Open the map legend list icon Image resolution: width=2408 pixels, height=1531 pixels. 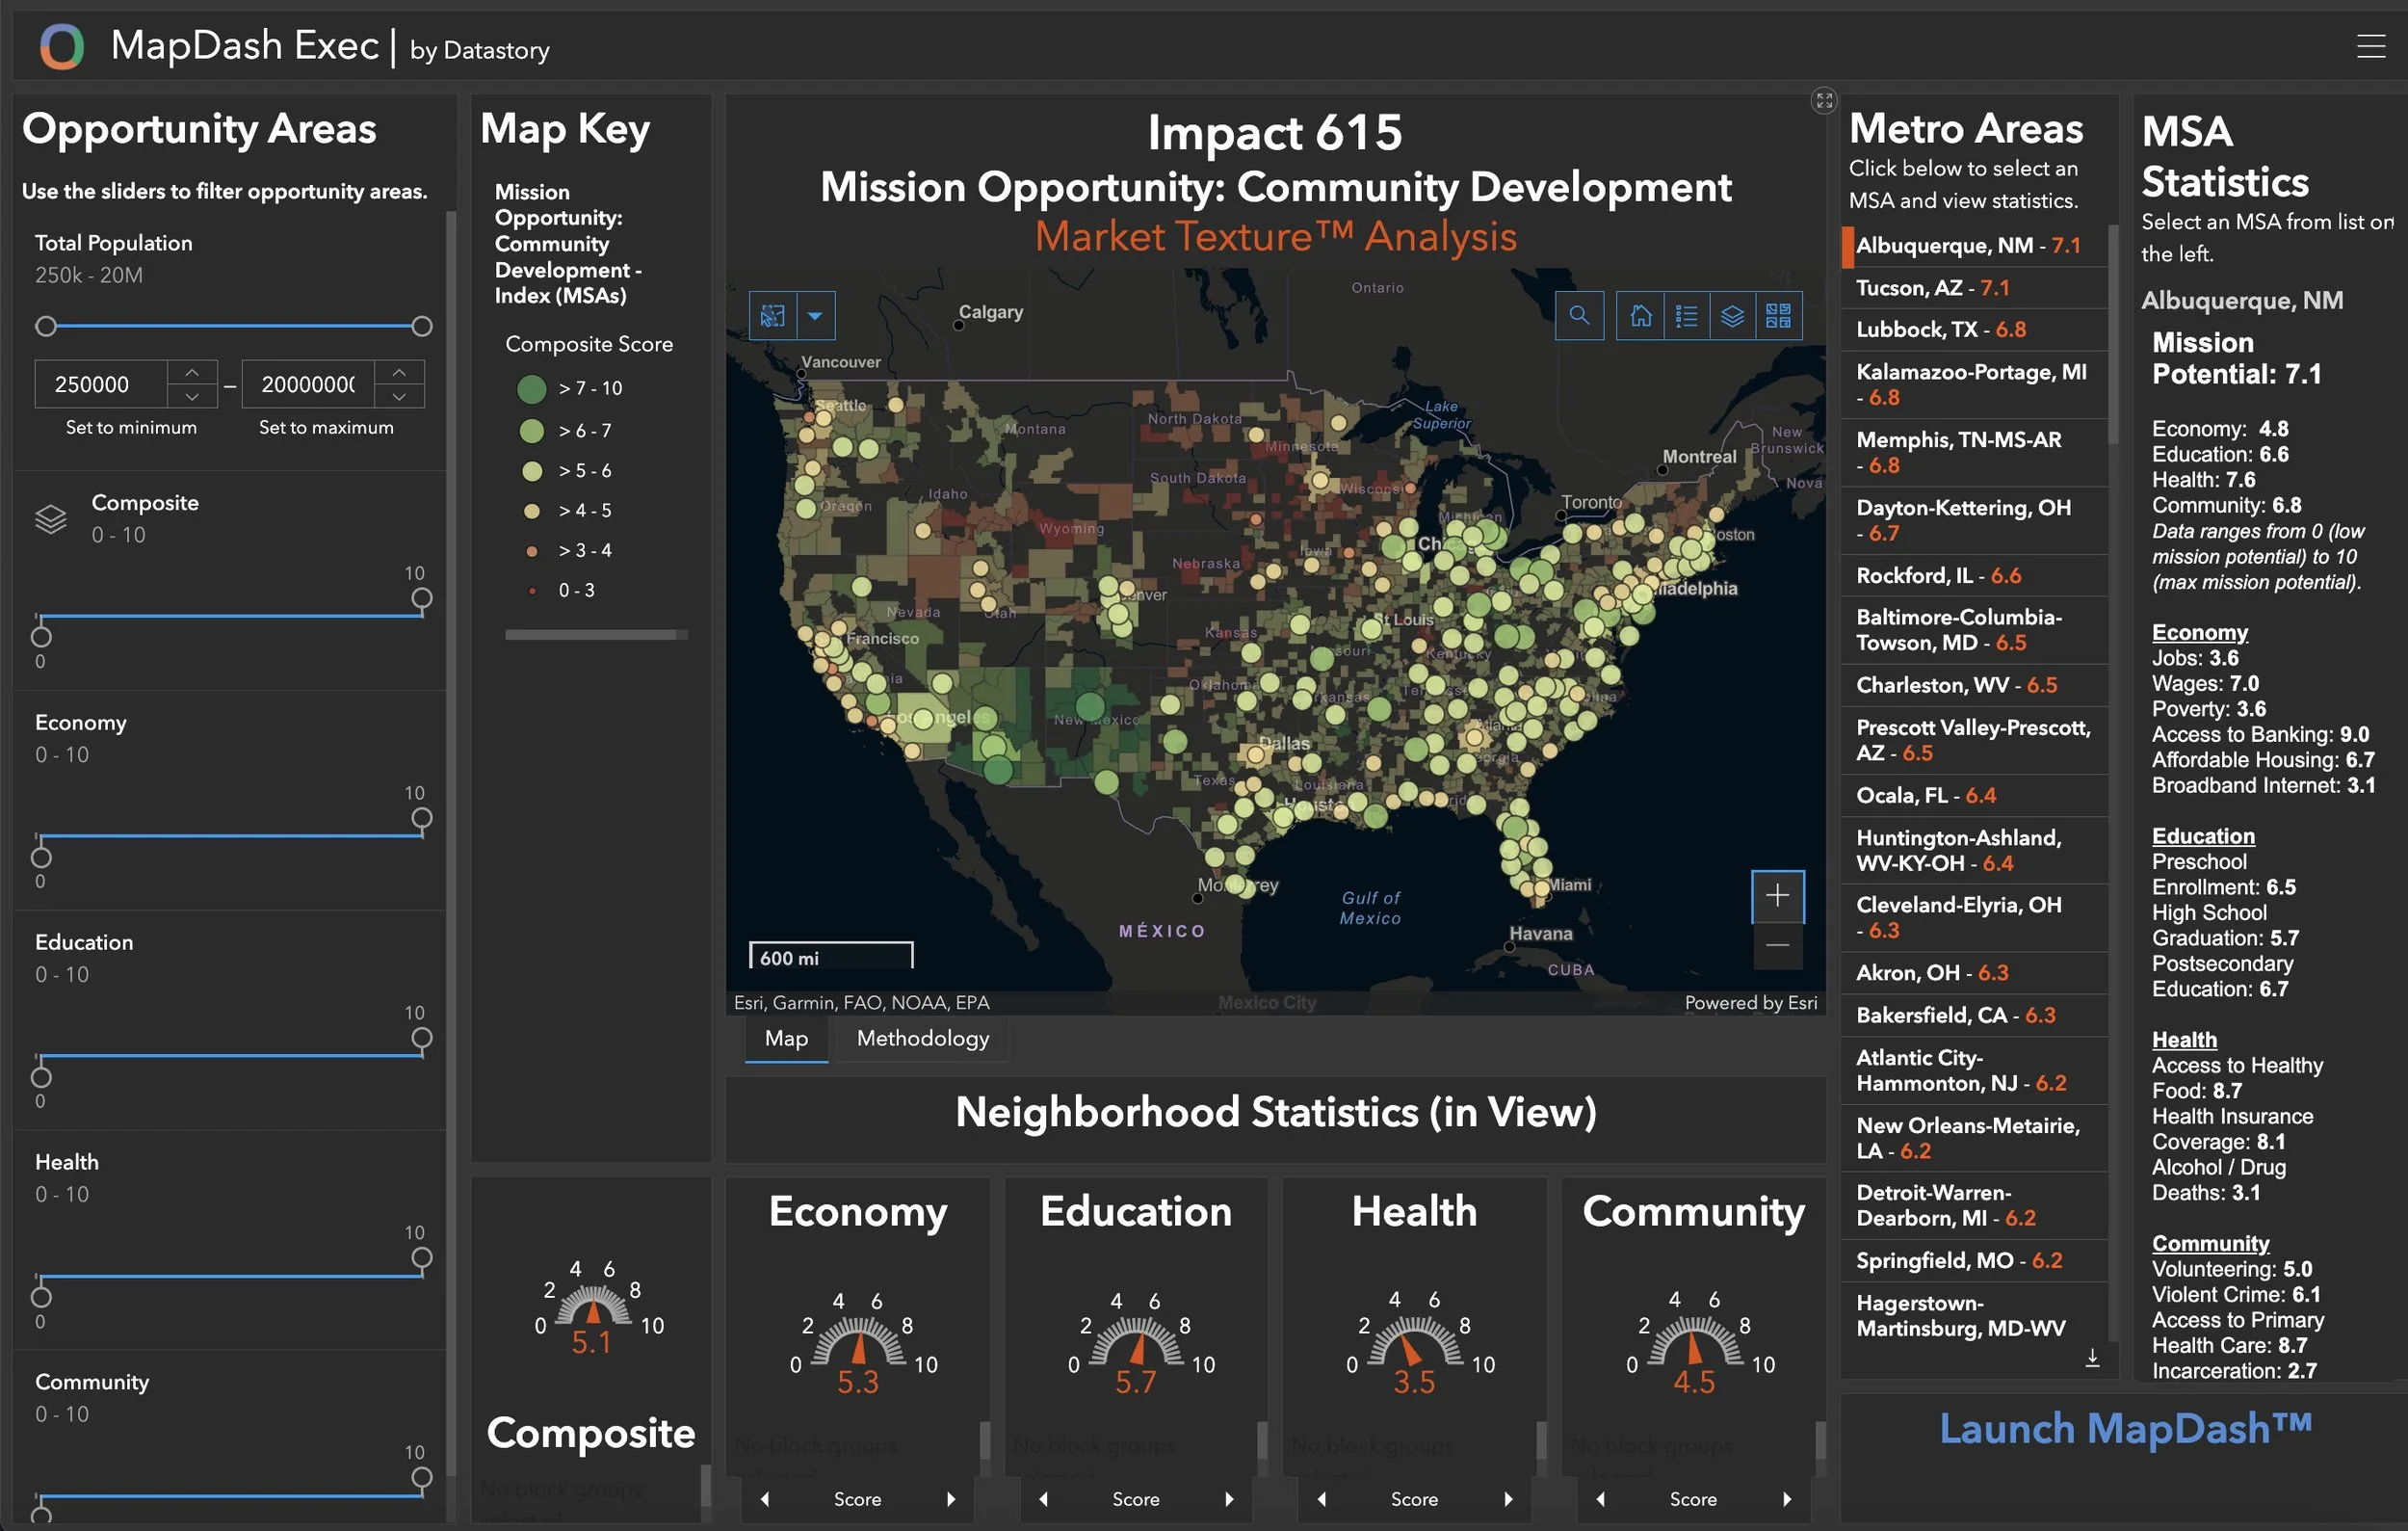pyautogui.click(x=1686, y=316)
